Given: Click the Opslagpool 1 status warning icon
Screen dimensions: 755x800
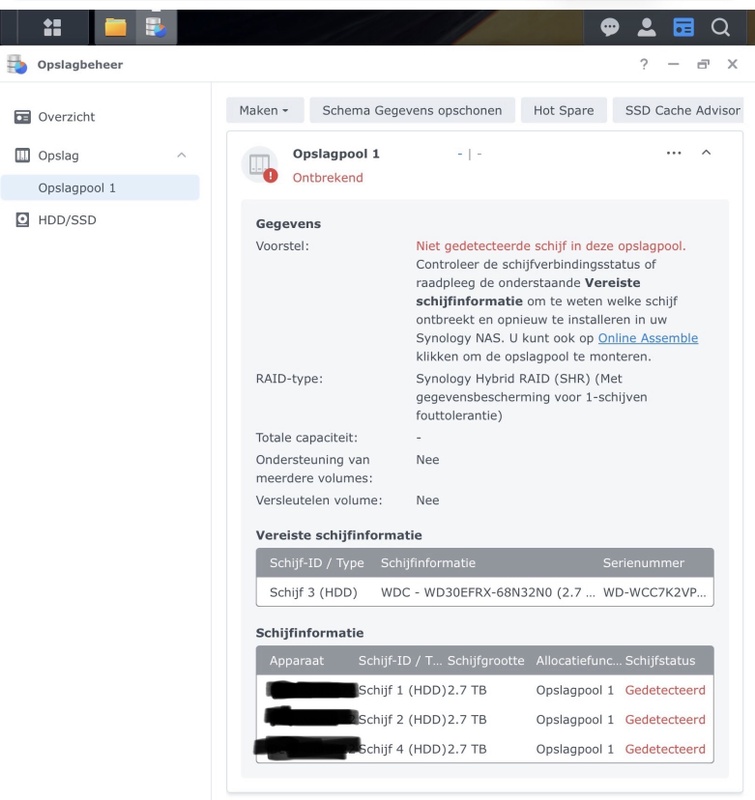Looking at the screenshot, I should [x=270, y=176].
